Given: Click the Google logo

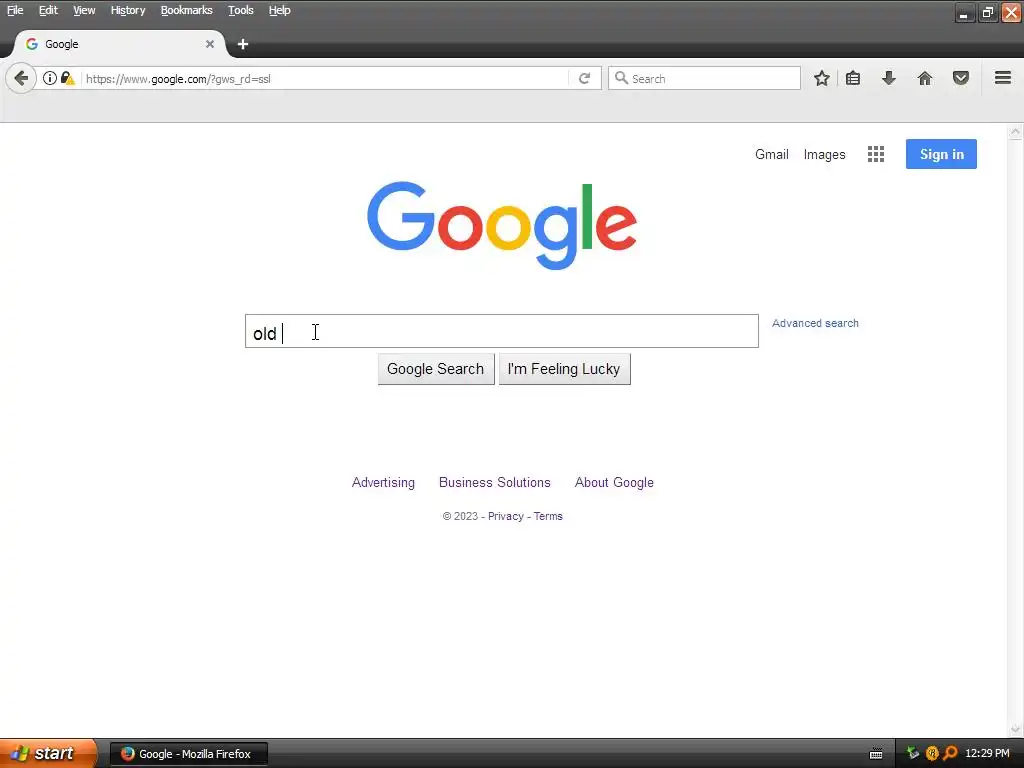Looking at the screenshot, I should tap(502, 225).
